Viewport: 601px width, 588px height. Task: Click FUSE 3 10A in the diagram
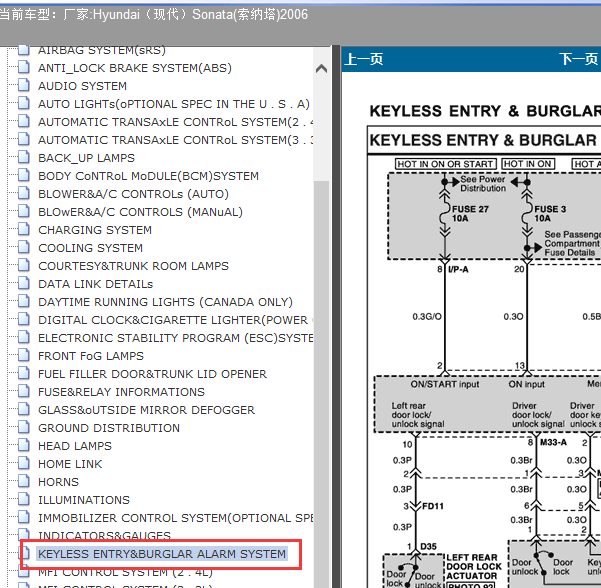click(550, 214)
